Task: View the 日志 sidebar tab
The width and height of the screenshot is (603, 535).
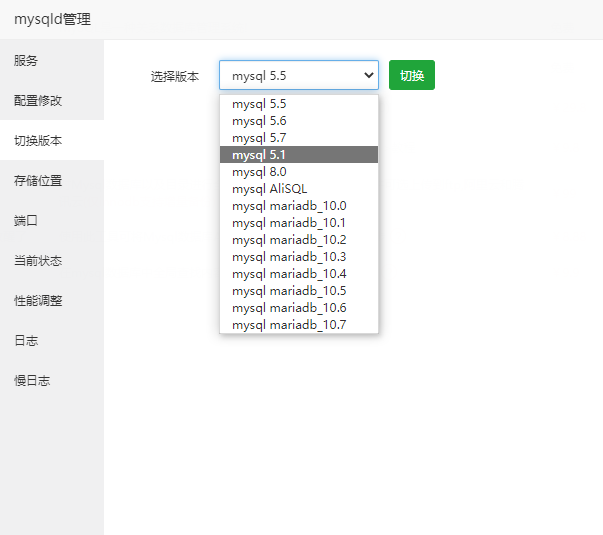Action: pos(52,340)
